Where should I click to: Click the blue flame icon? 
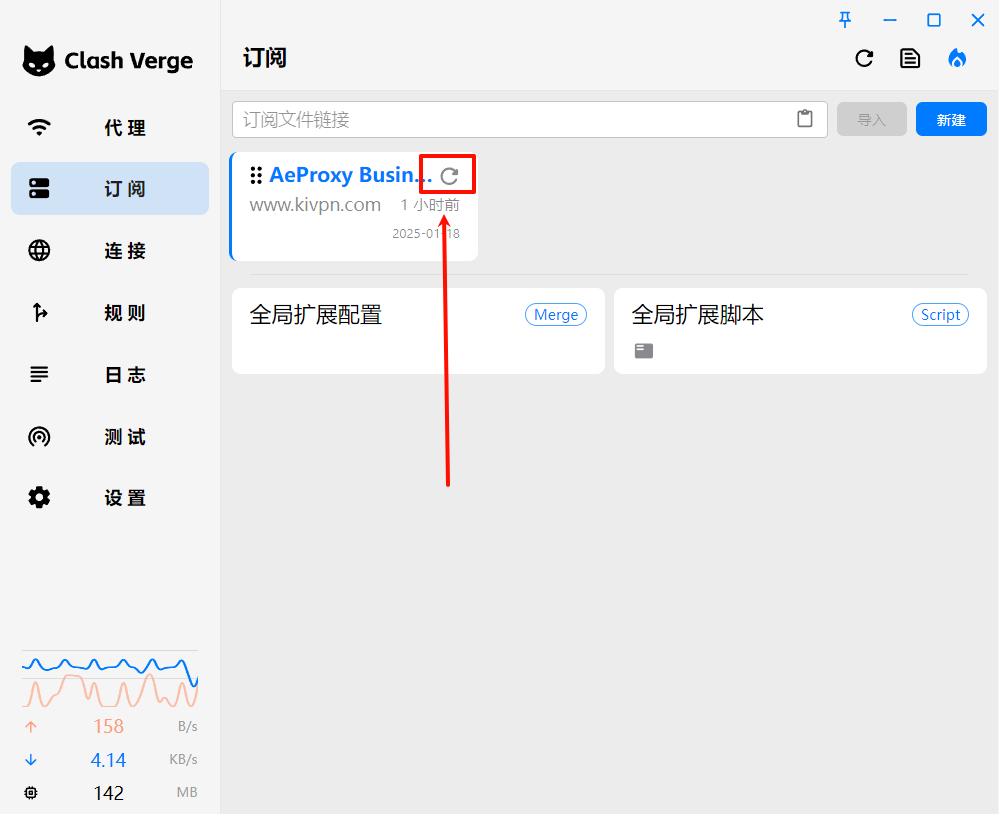click(957, 59)
